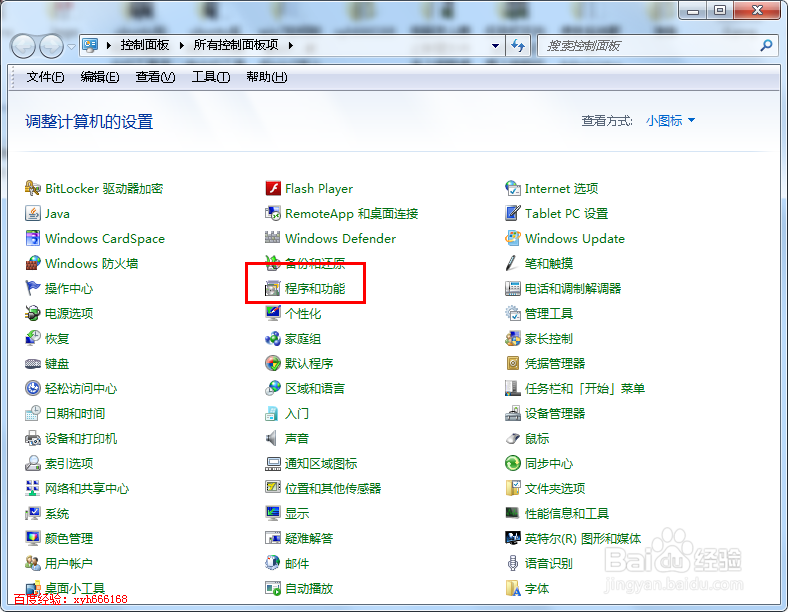Open 电源选项 icon
This screenshot has height=612, width=788.
(33, 314)
